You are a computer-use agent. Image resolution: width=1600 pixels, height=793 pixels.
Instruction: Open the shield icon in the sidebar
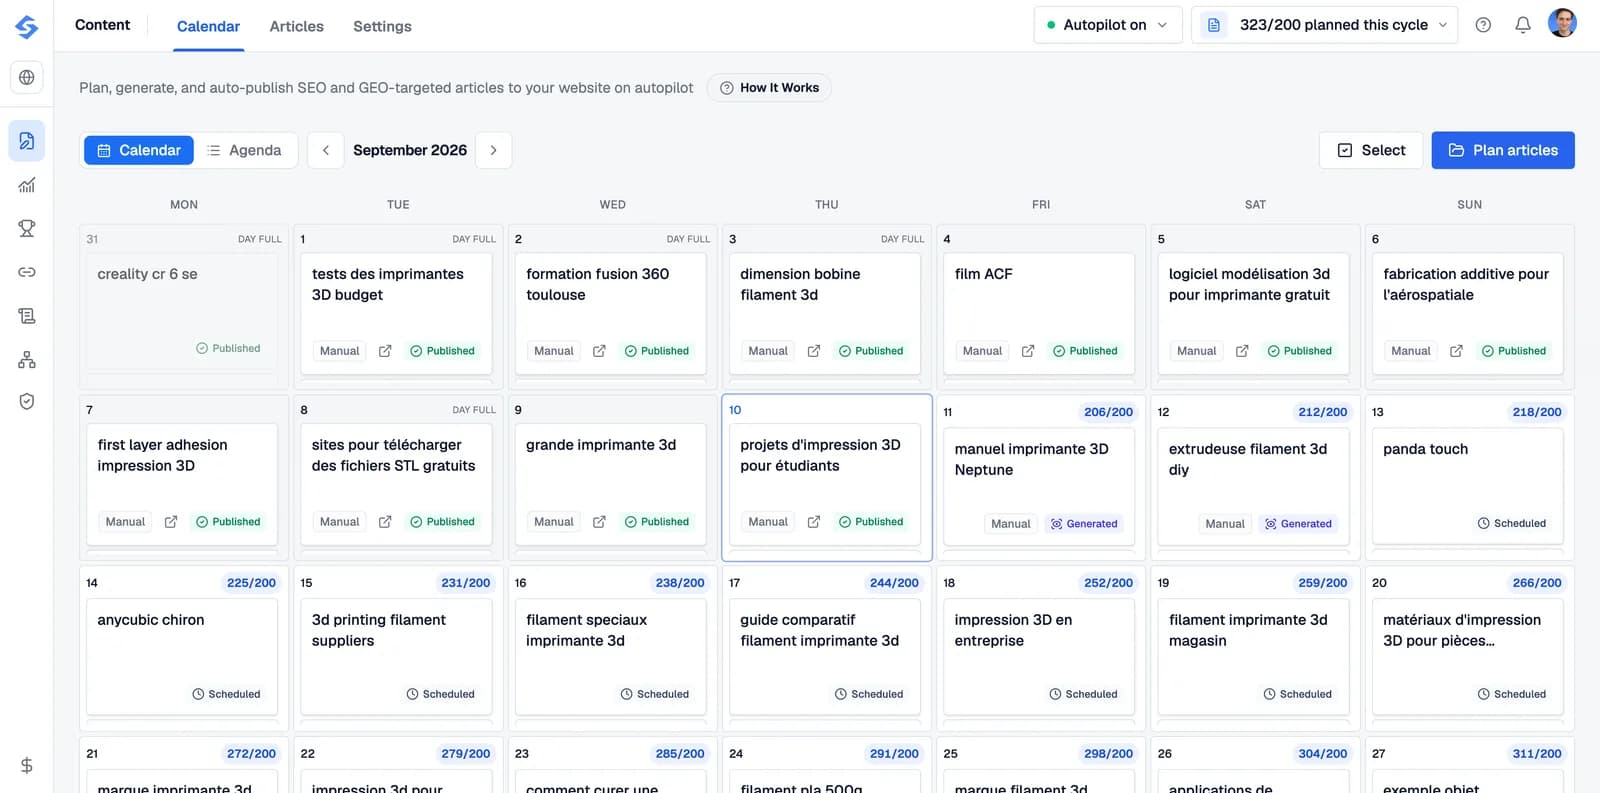[27, 401]
